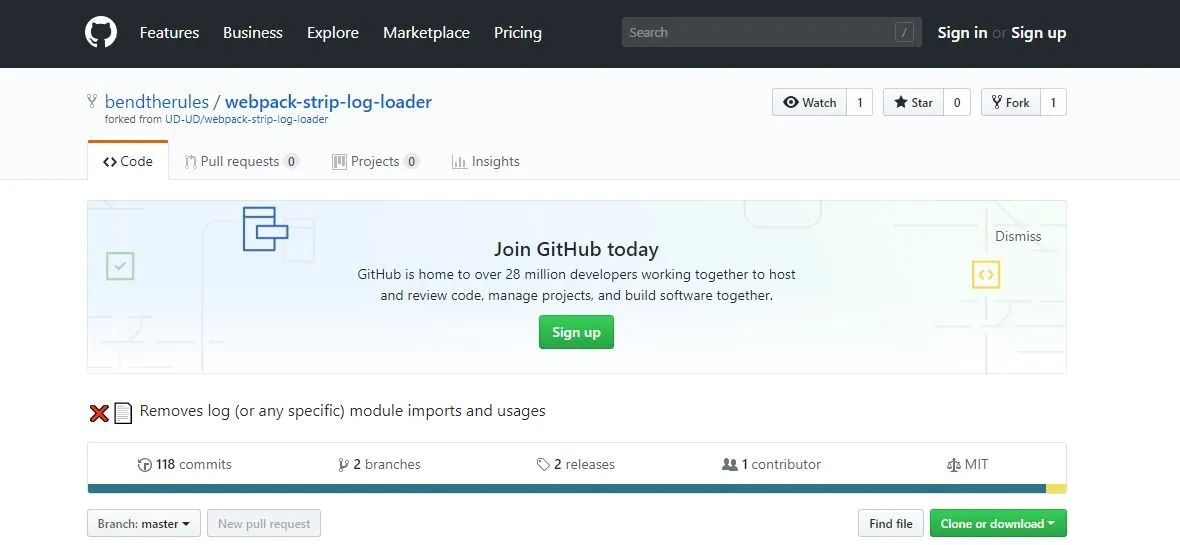Click the fork icon in Fork button
Screen dimensions: 1180x545
click(996, 102)
